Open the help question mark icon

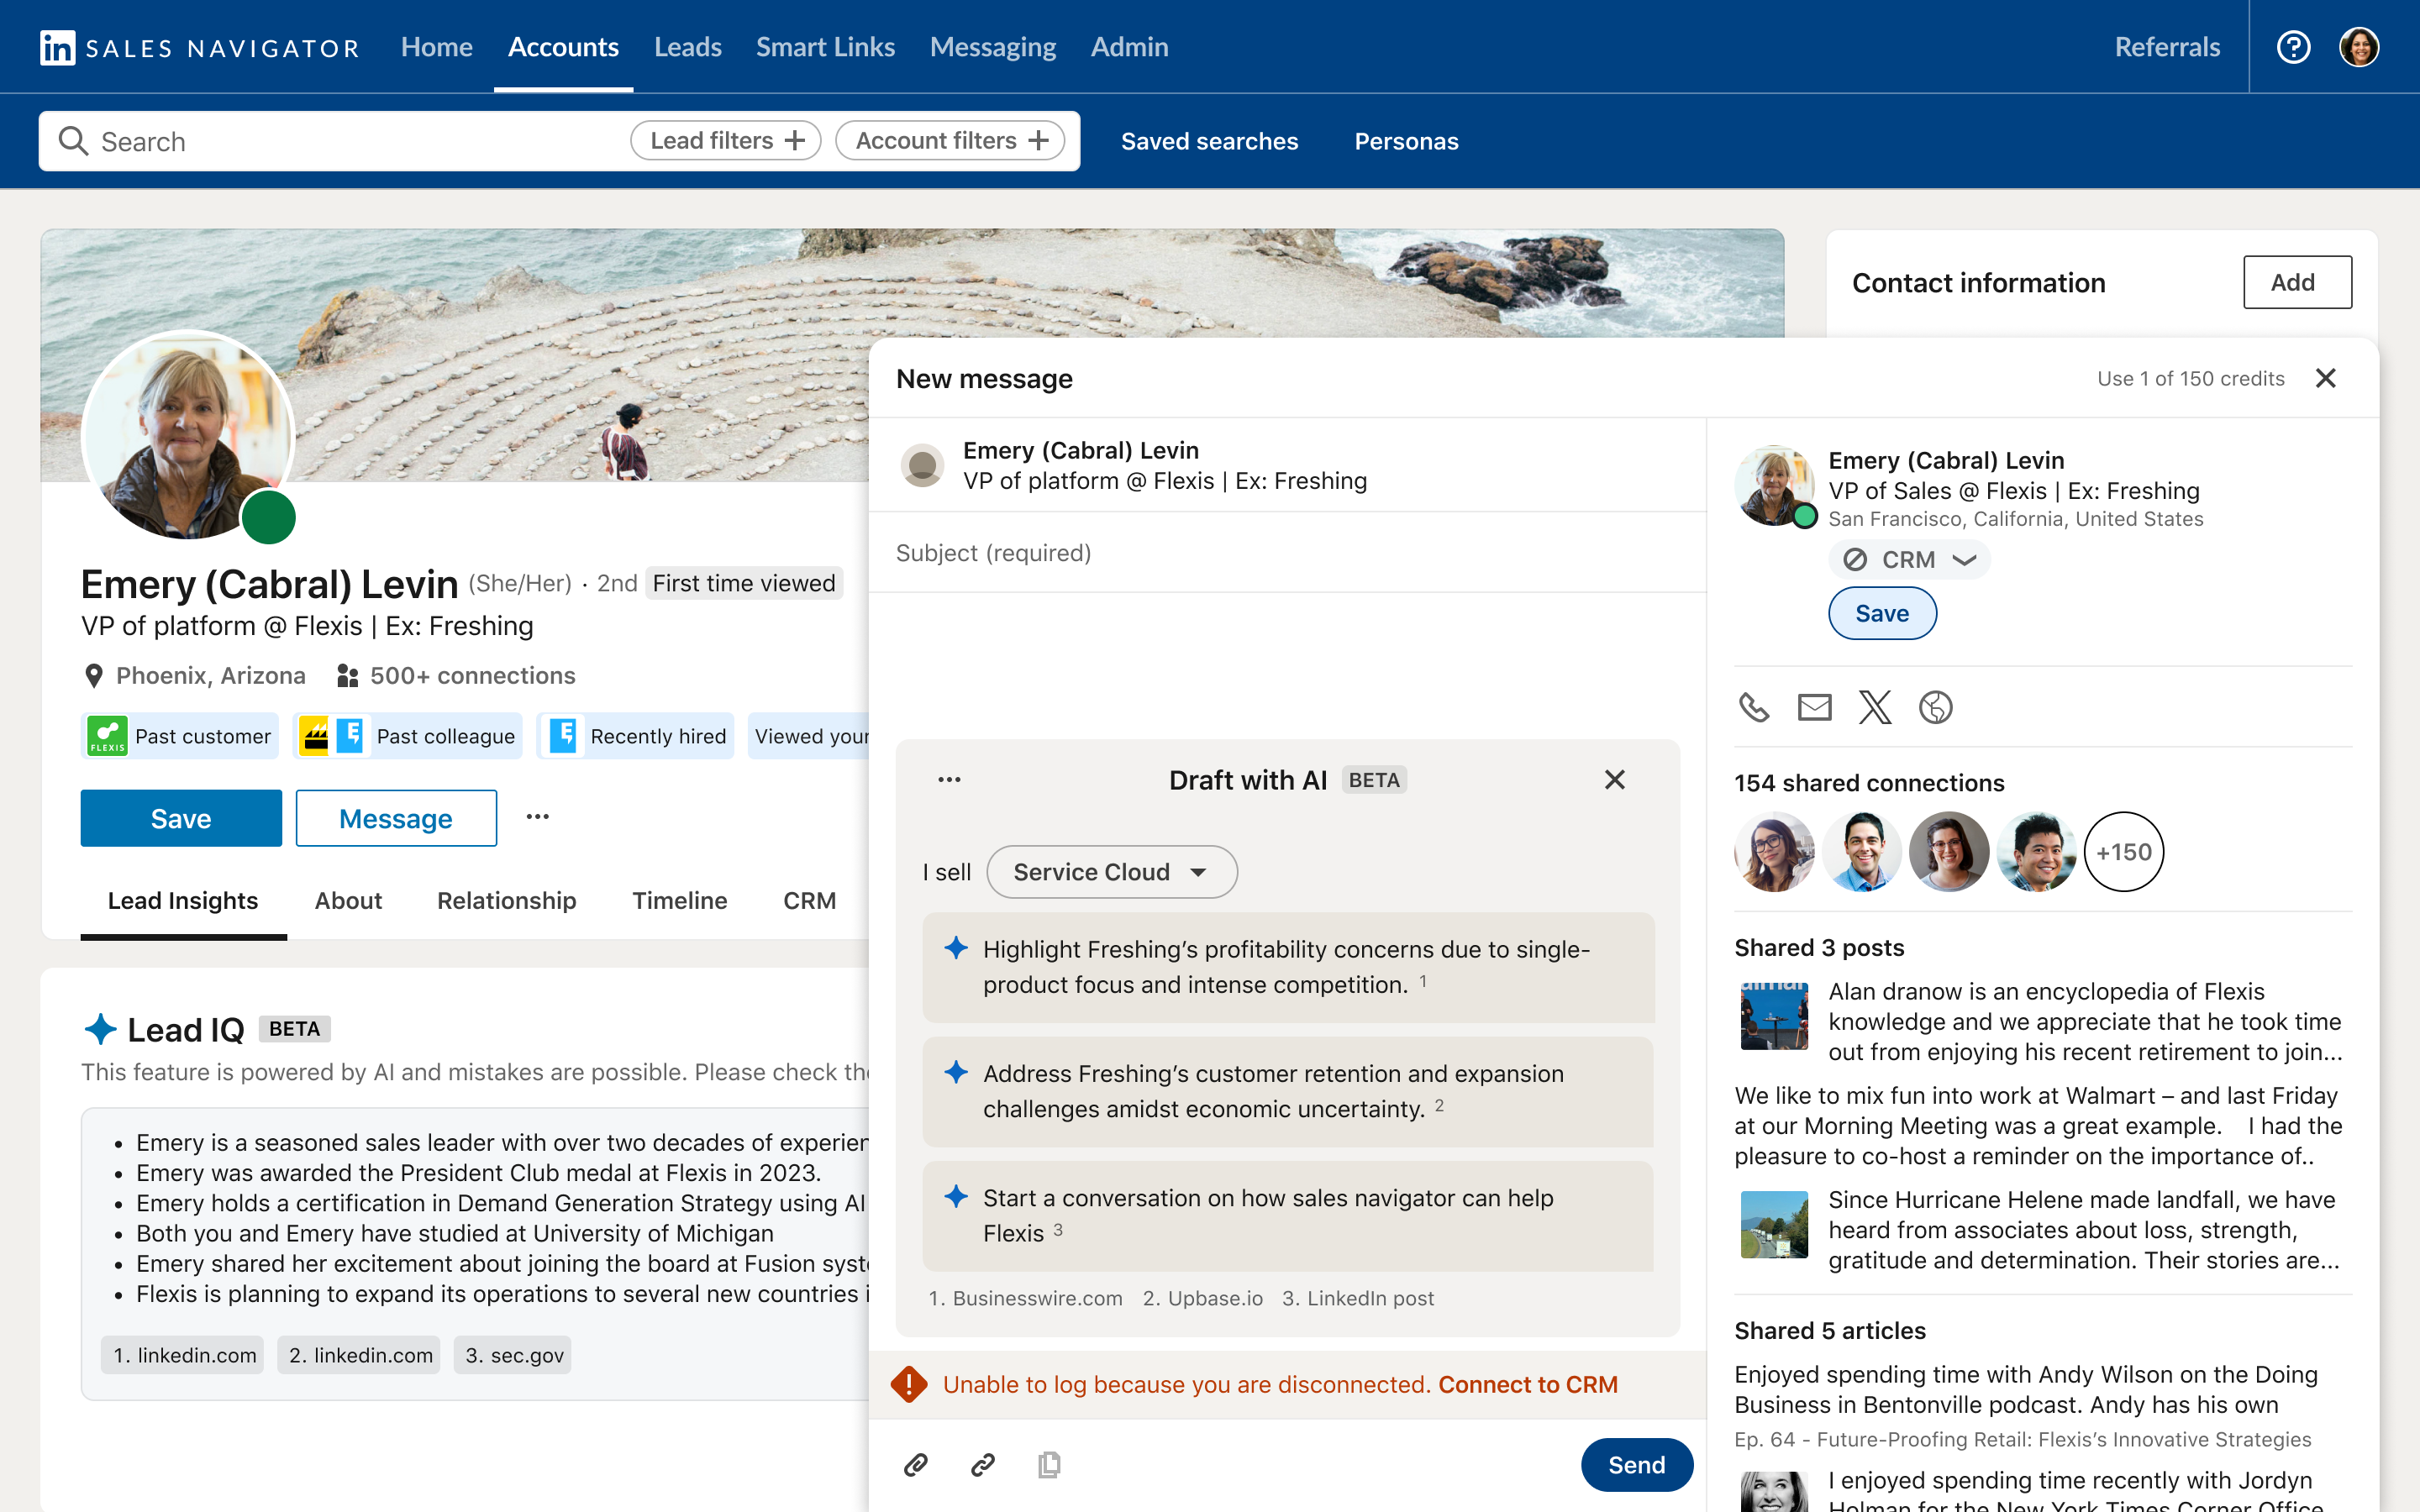tap(2293, 47)
